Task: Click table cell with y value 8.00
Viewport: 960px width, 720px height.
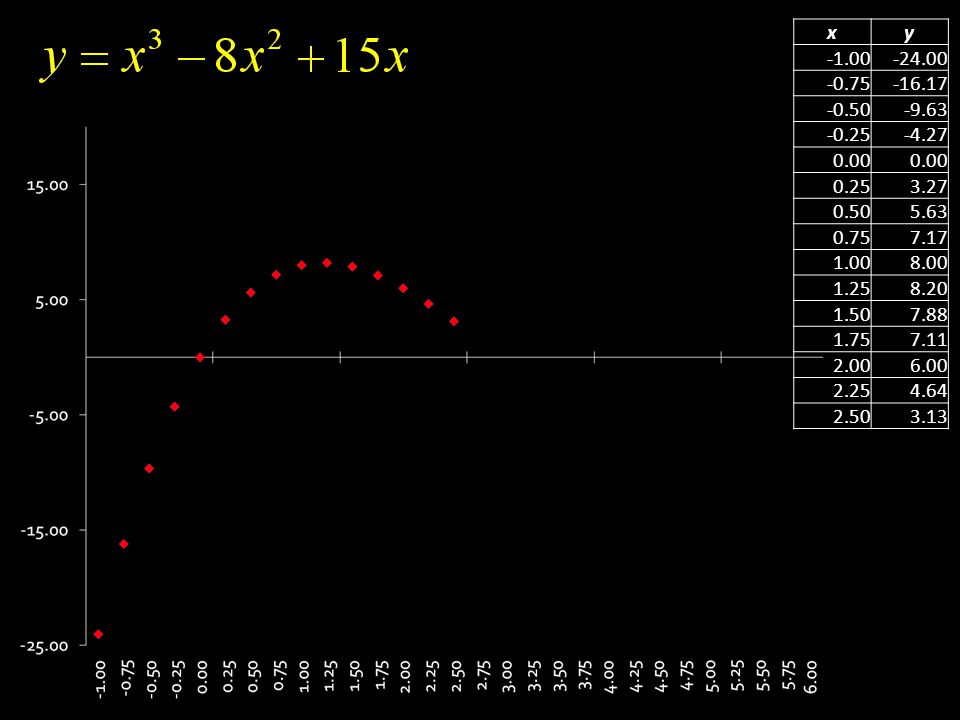Action: (x=909, y=263)
